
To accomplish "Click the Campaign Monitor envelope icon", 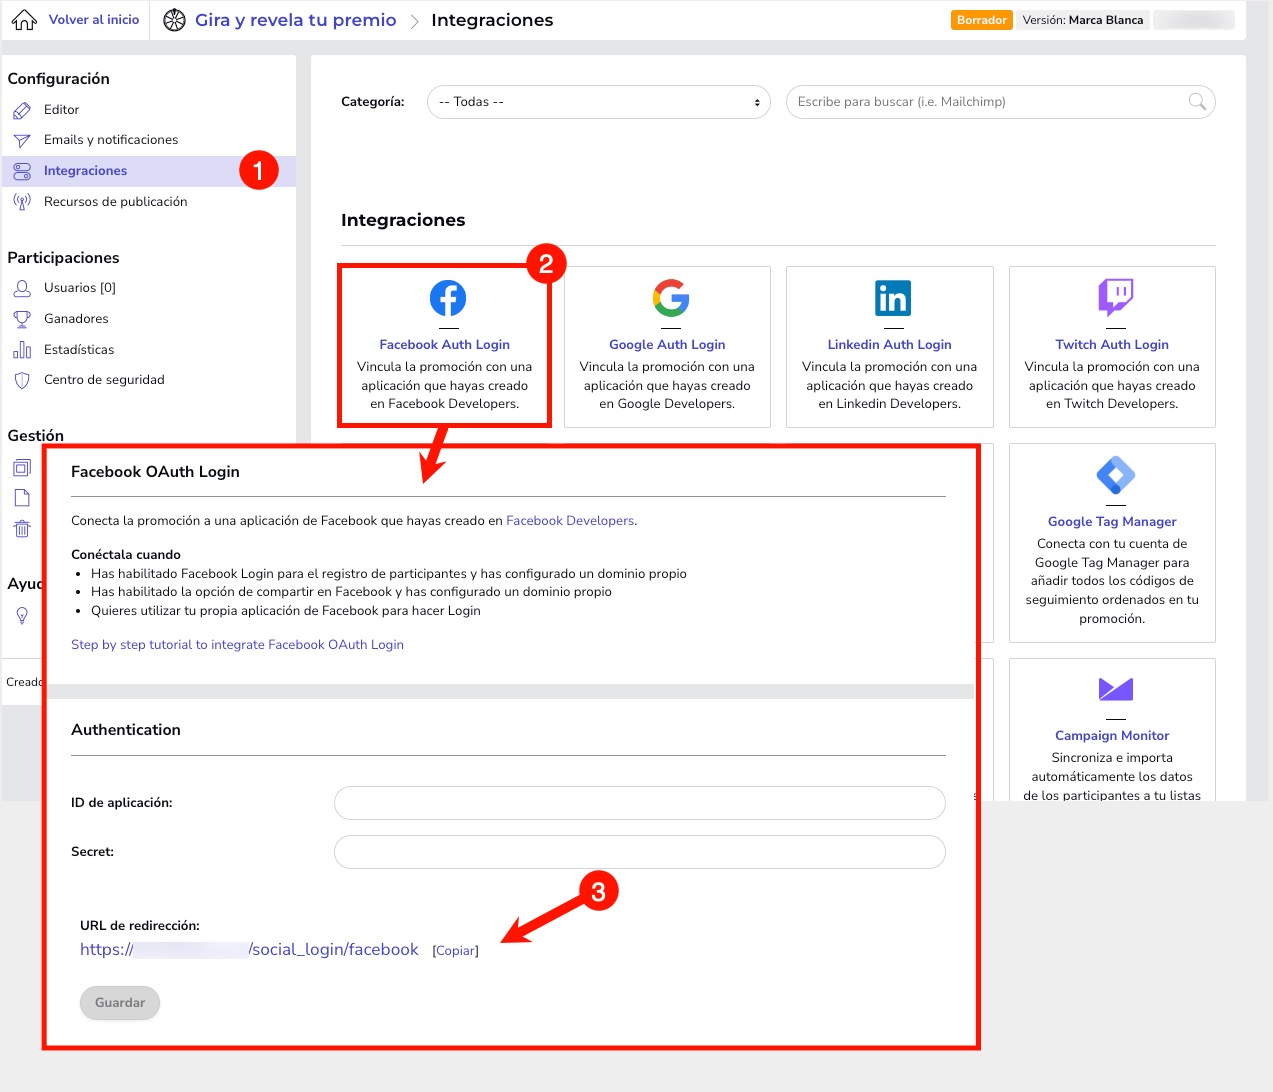I will 1116,689.
